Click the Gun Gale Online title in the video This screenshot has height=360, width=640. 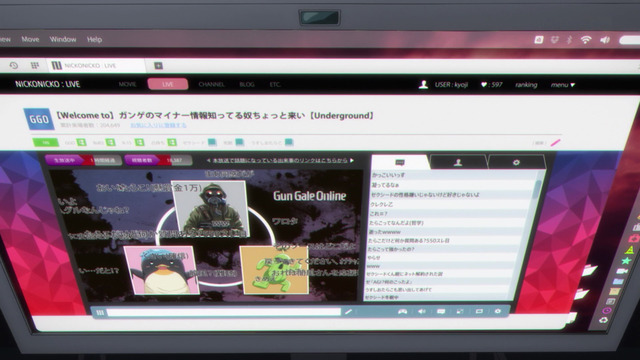point(309,196)
